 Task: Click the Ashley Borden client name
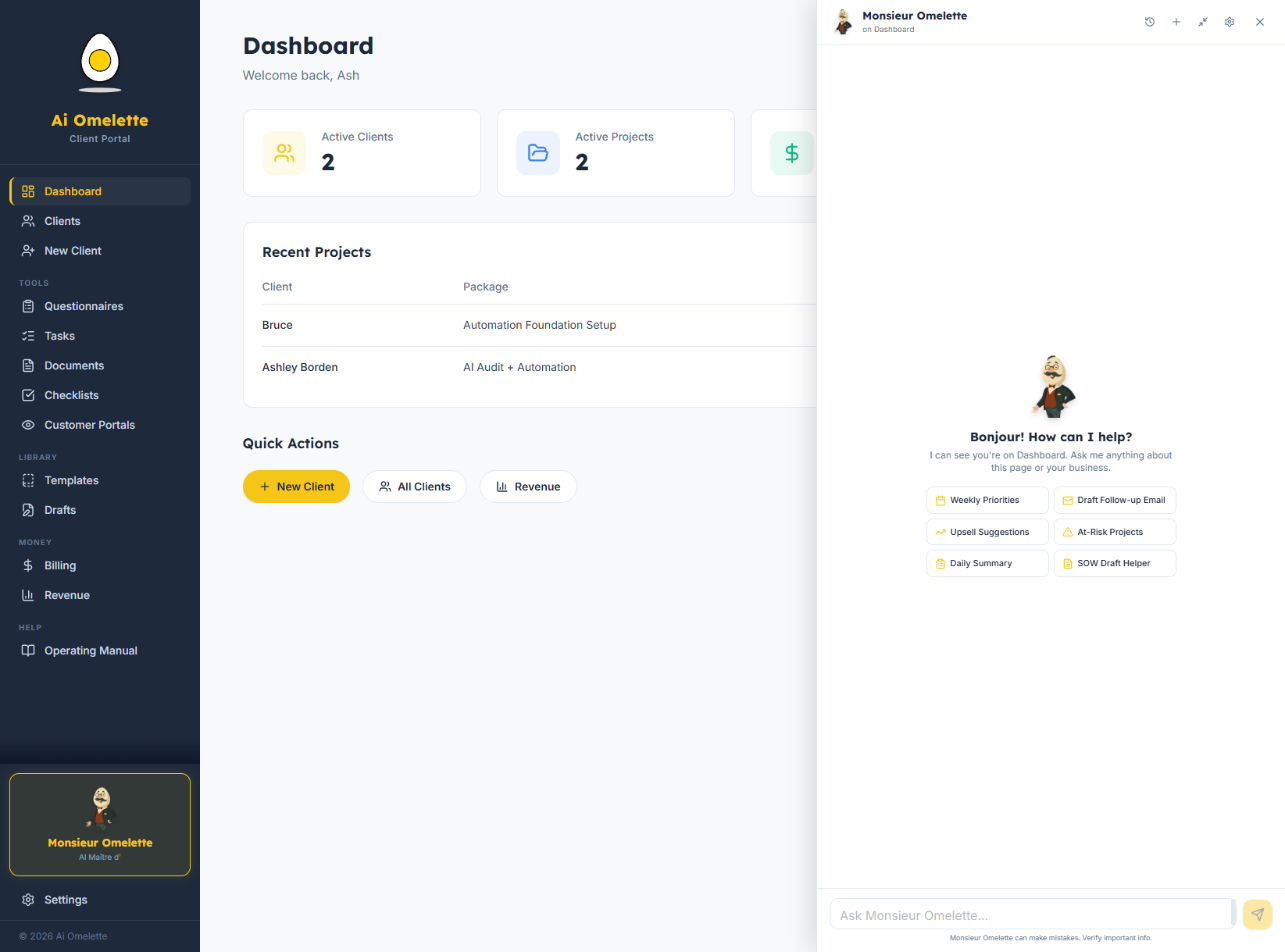point(300,367)
